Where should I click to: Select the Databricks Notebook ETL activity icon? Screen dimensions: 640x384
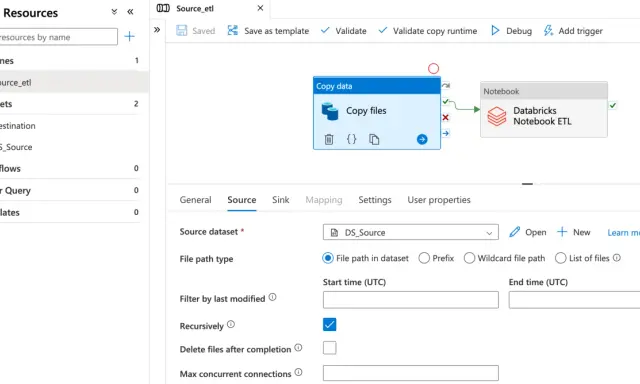[x=497, y=116]
